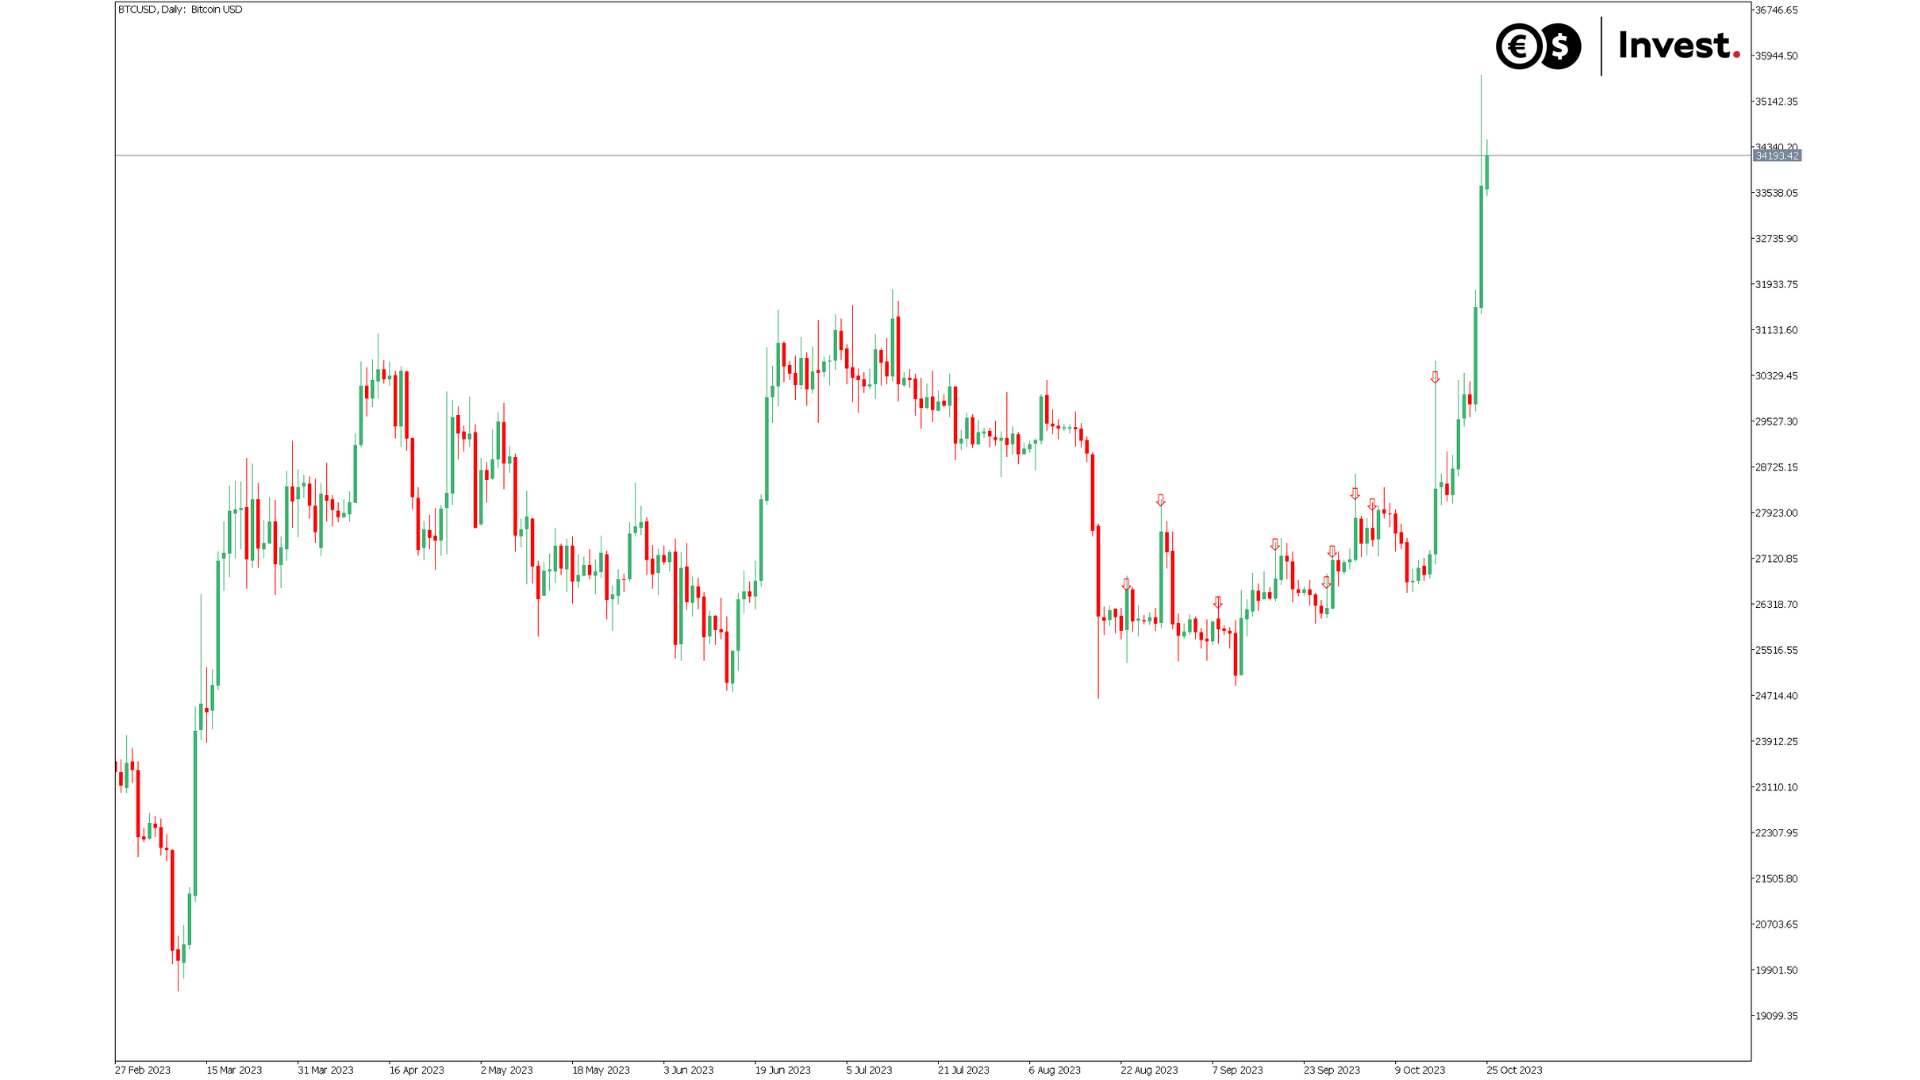Click the horizontal current-price line across the chart
Screen dimensions: 1920x1080
point(933,155)
